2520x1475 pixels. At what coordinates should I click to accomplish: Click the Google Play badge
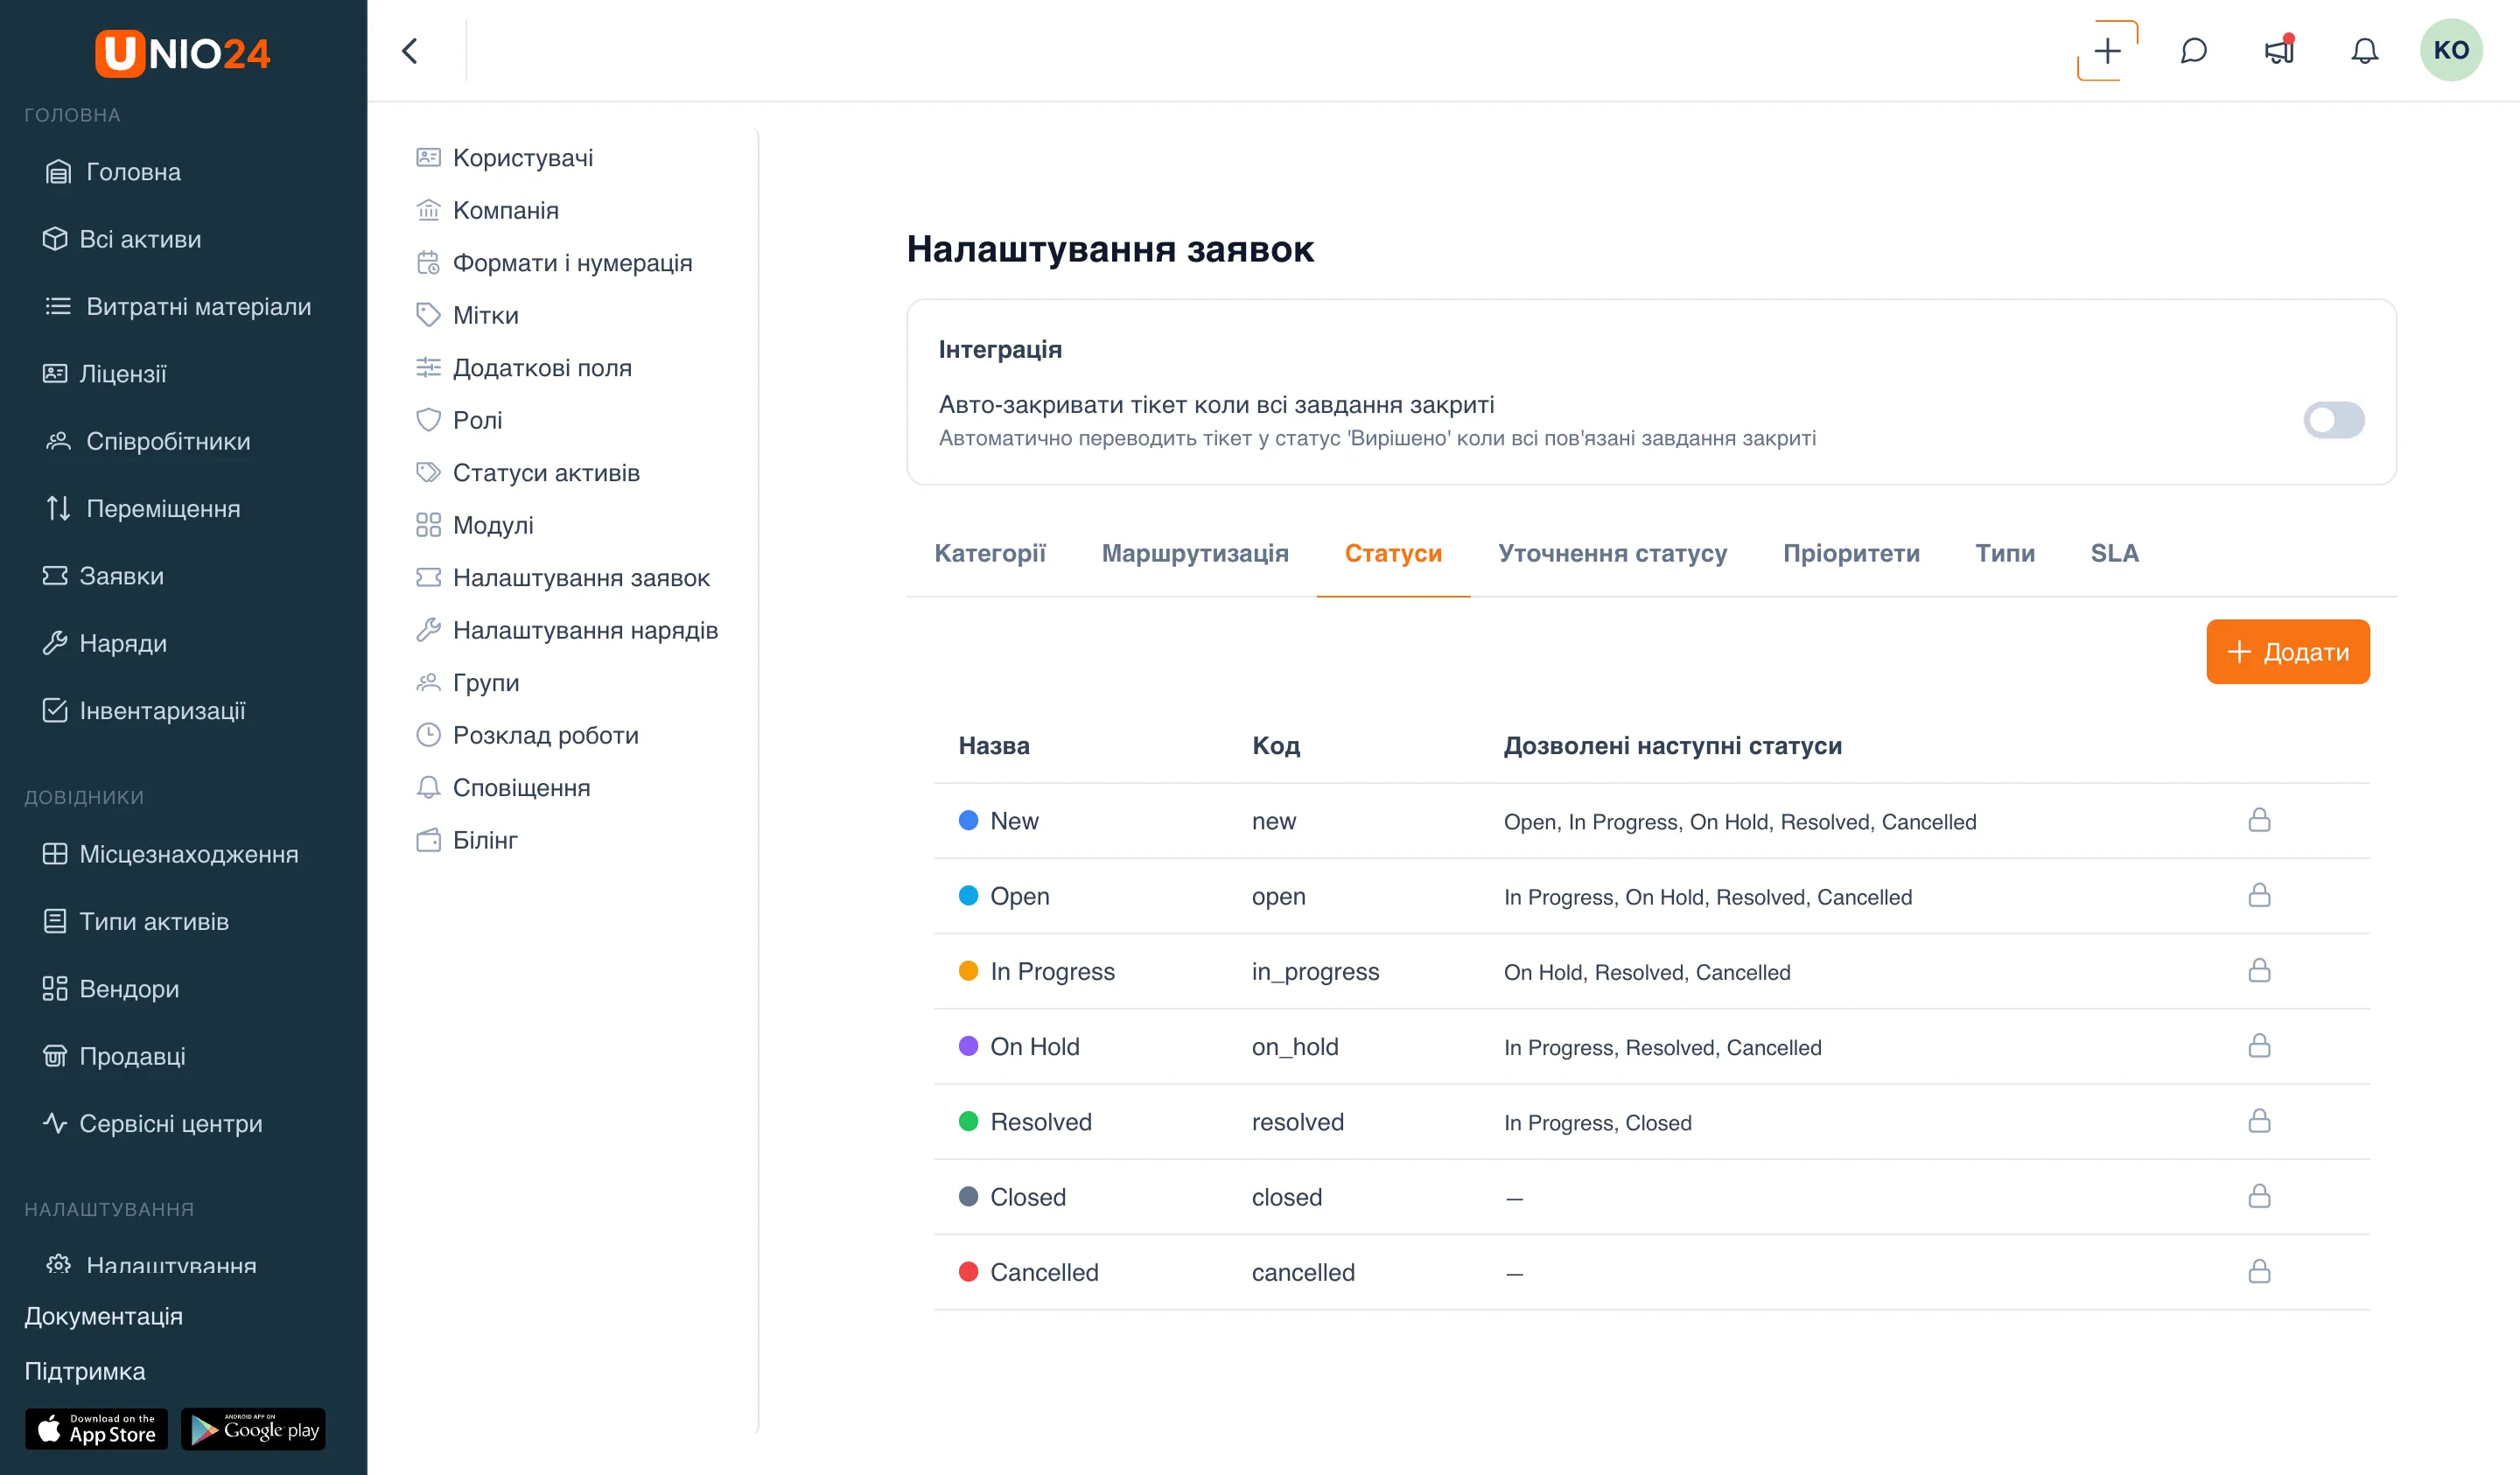(x=253, y=1429)
